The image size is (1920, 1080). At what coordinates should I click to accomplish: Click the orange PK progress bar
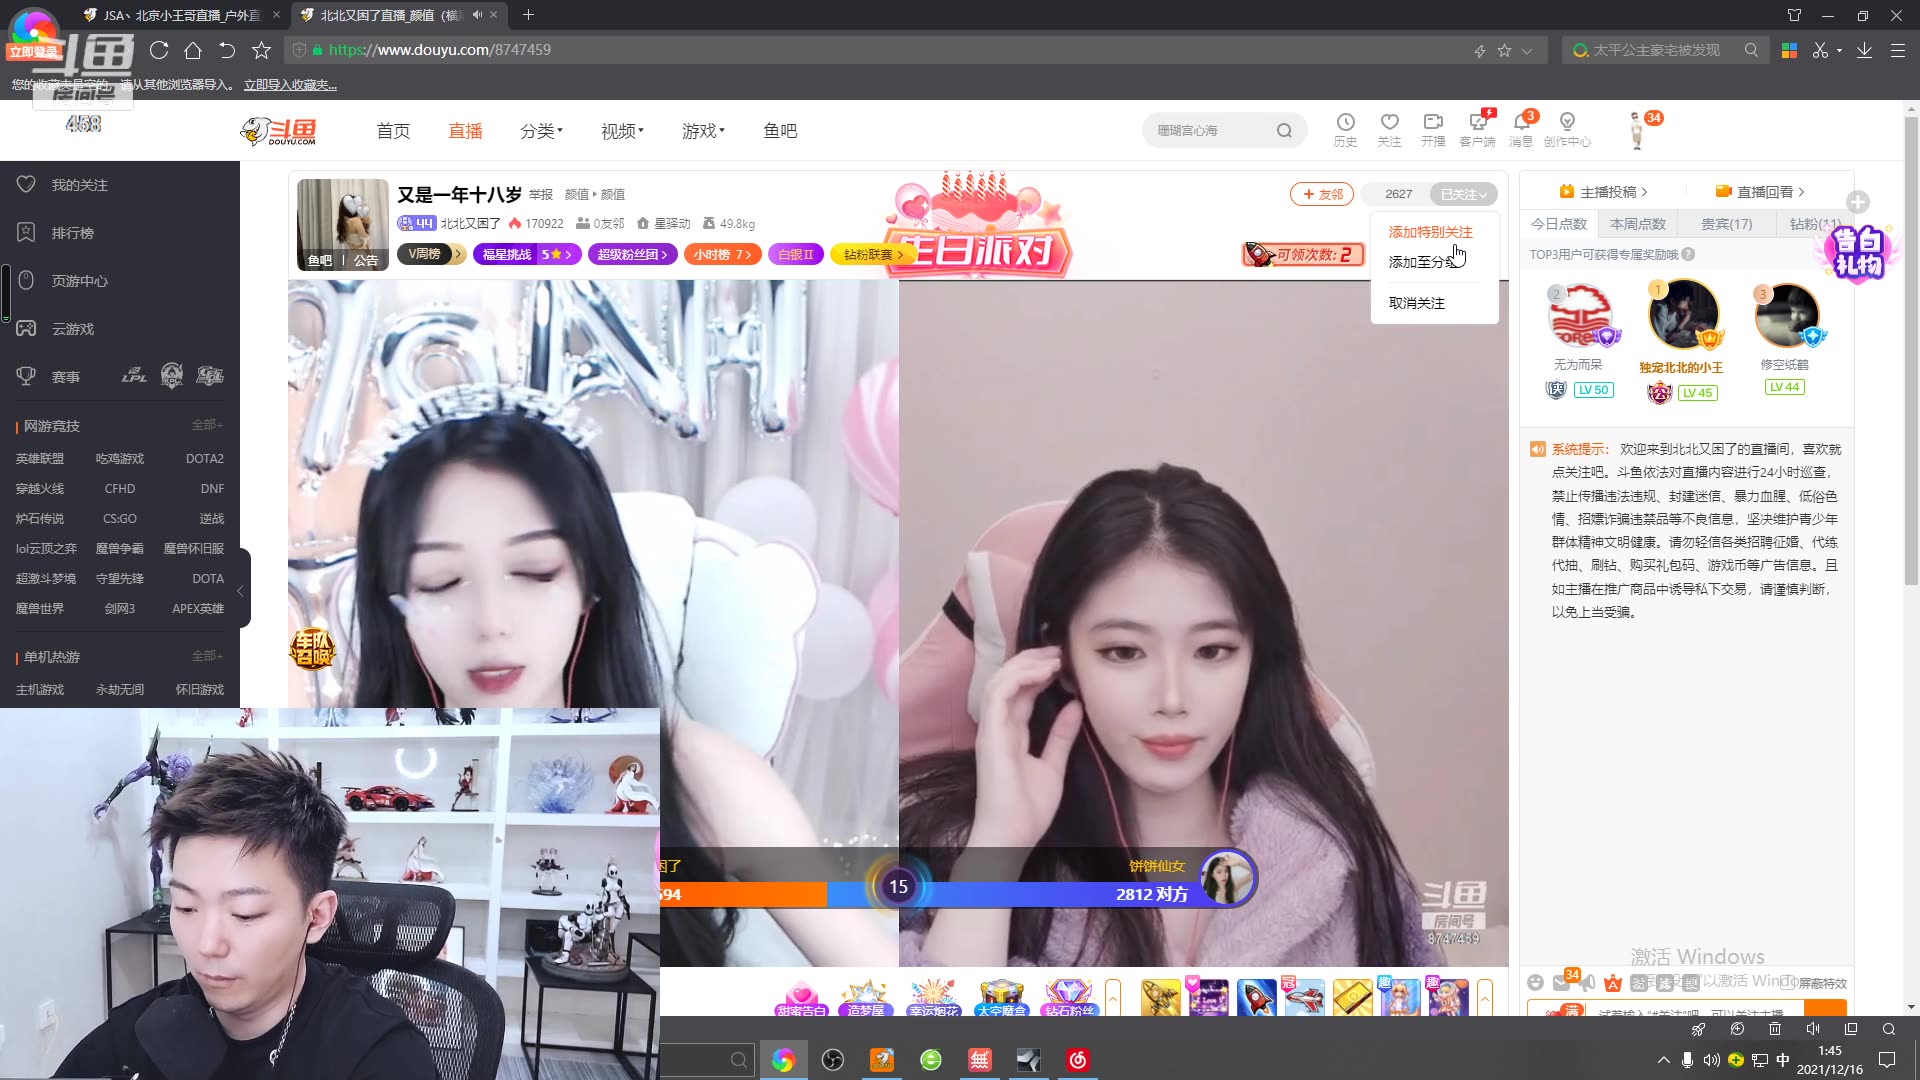[x=743, y=894]
